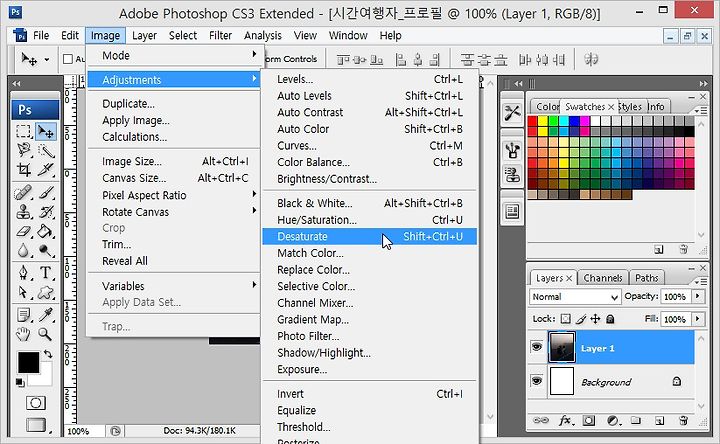Image resolution: width=720 pixels, height=444 pixels.
Task: Toggle lock image pixels brush
Action: [581, 319]
